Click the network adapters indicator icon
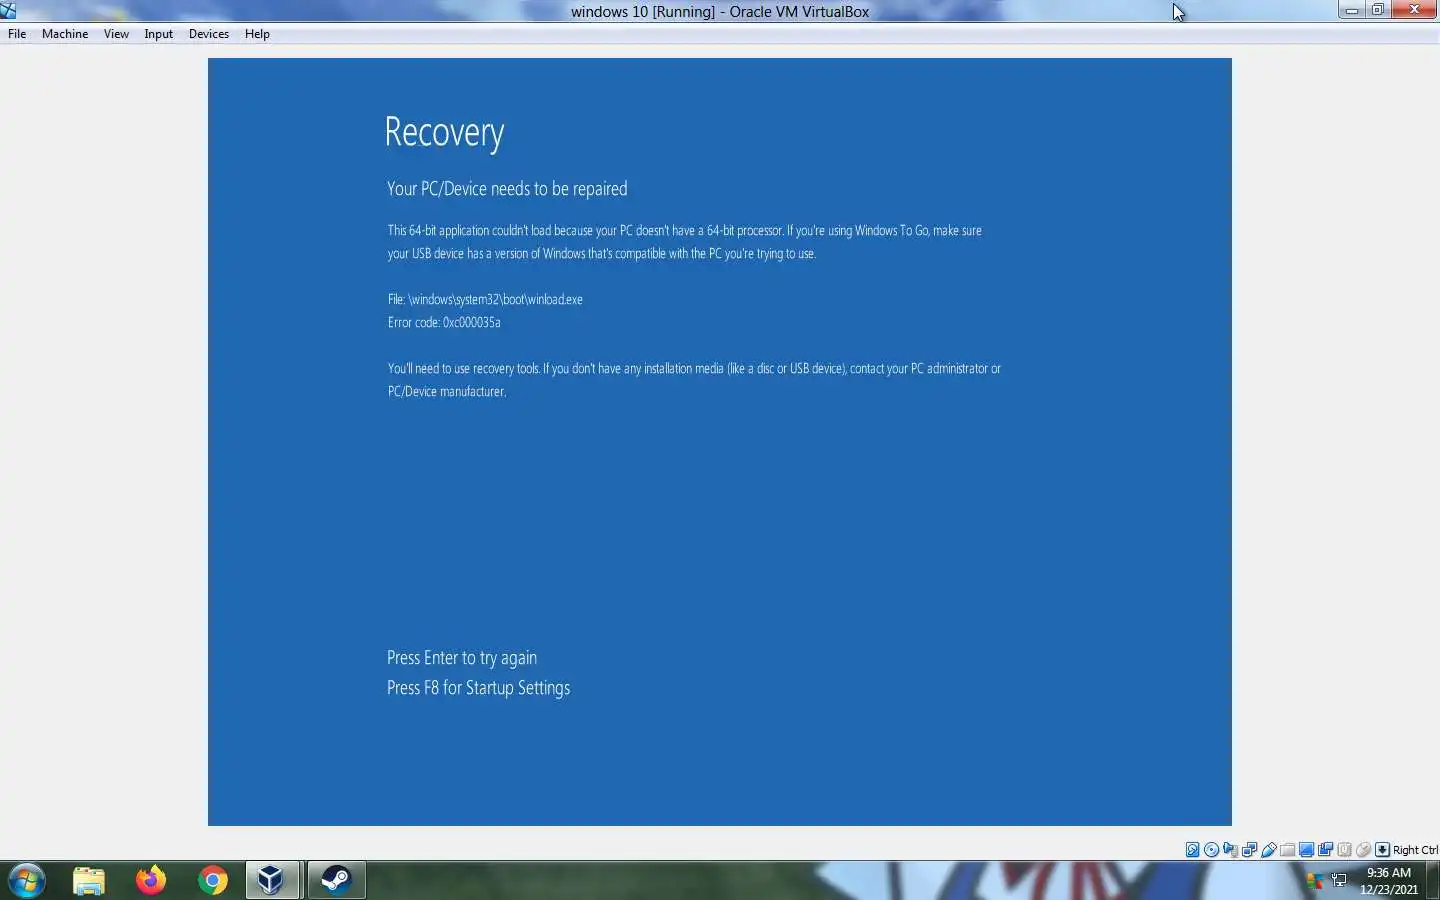1440x900 pixels. pos(1249,850)
